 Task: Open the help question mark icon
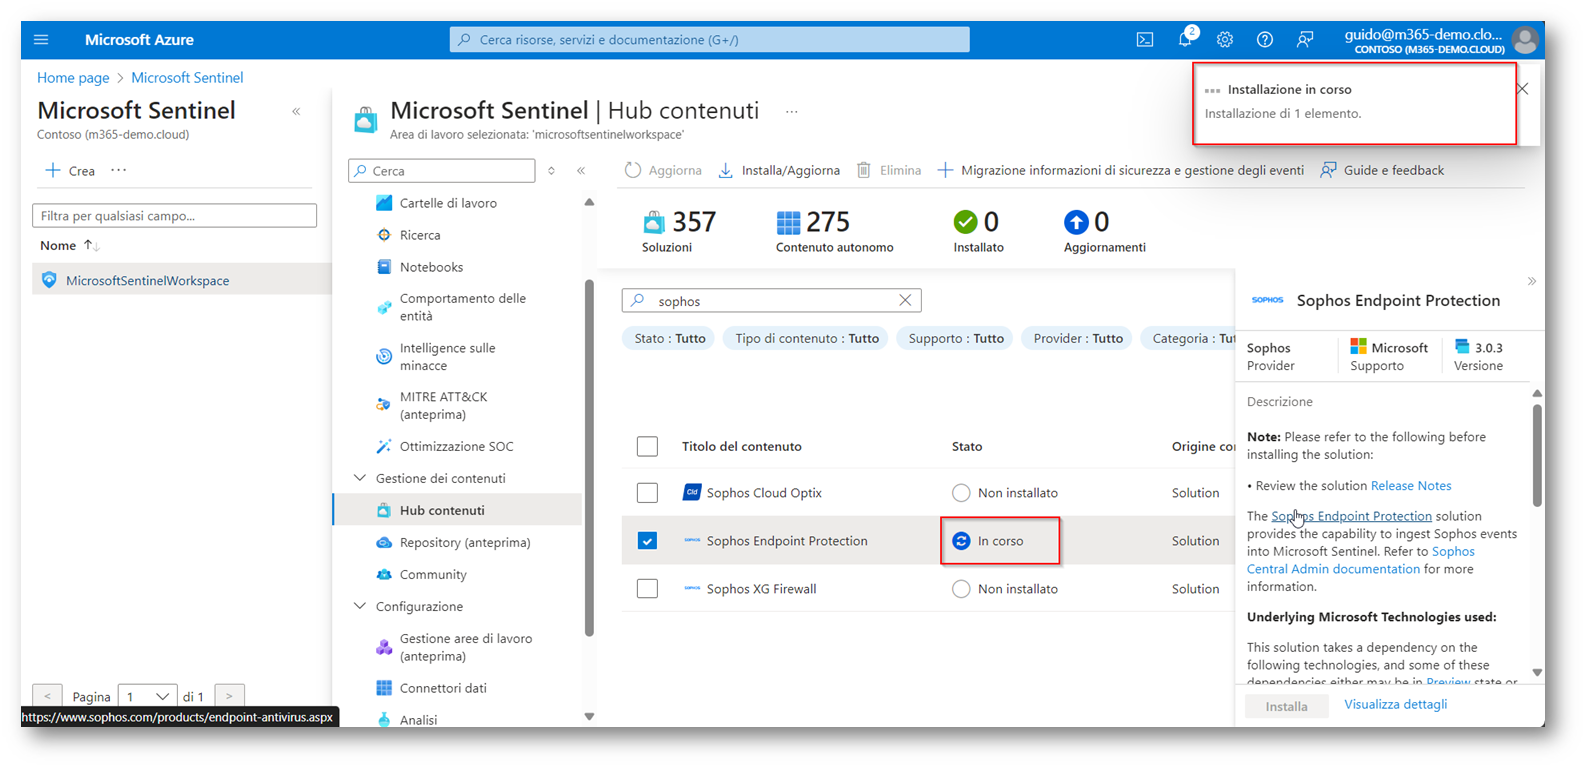point(1265,40)
